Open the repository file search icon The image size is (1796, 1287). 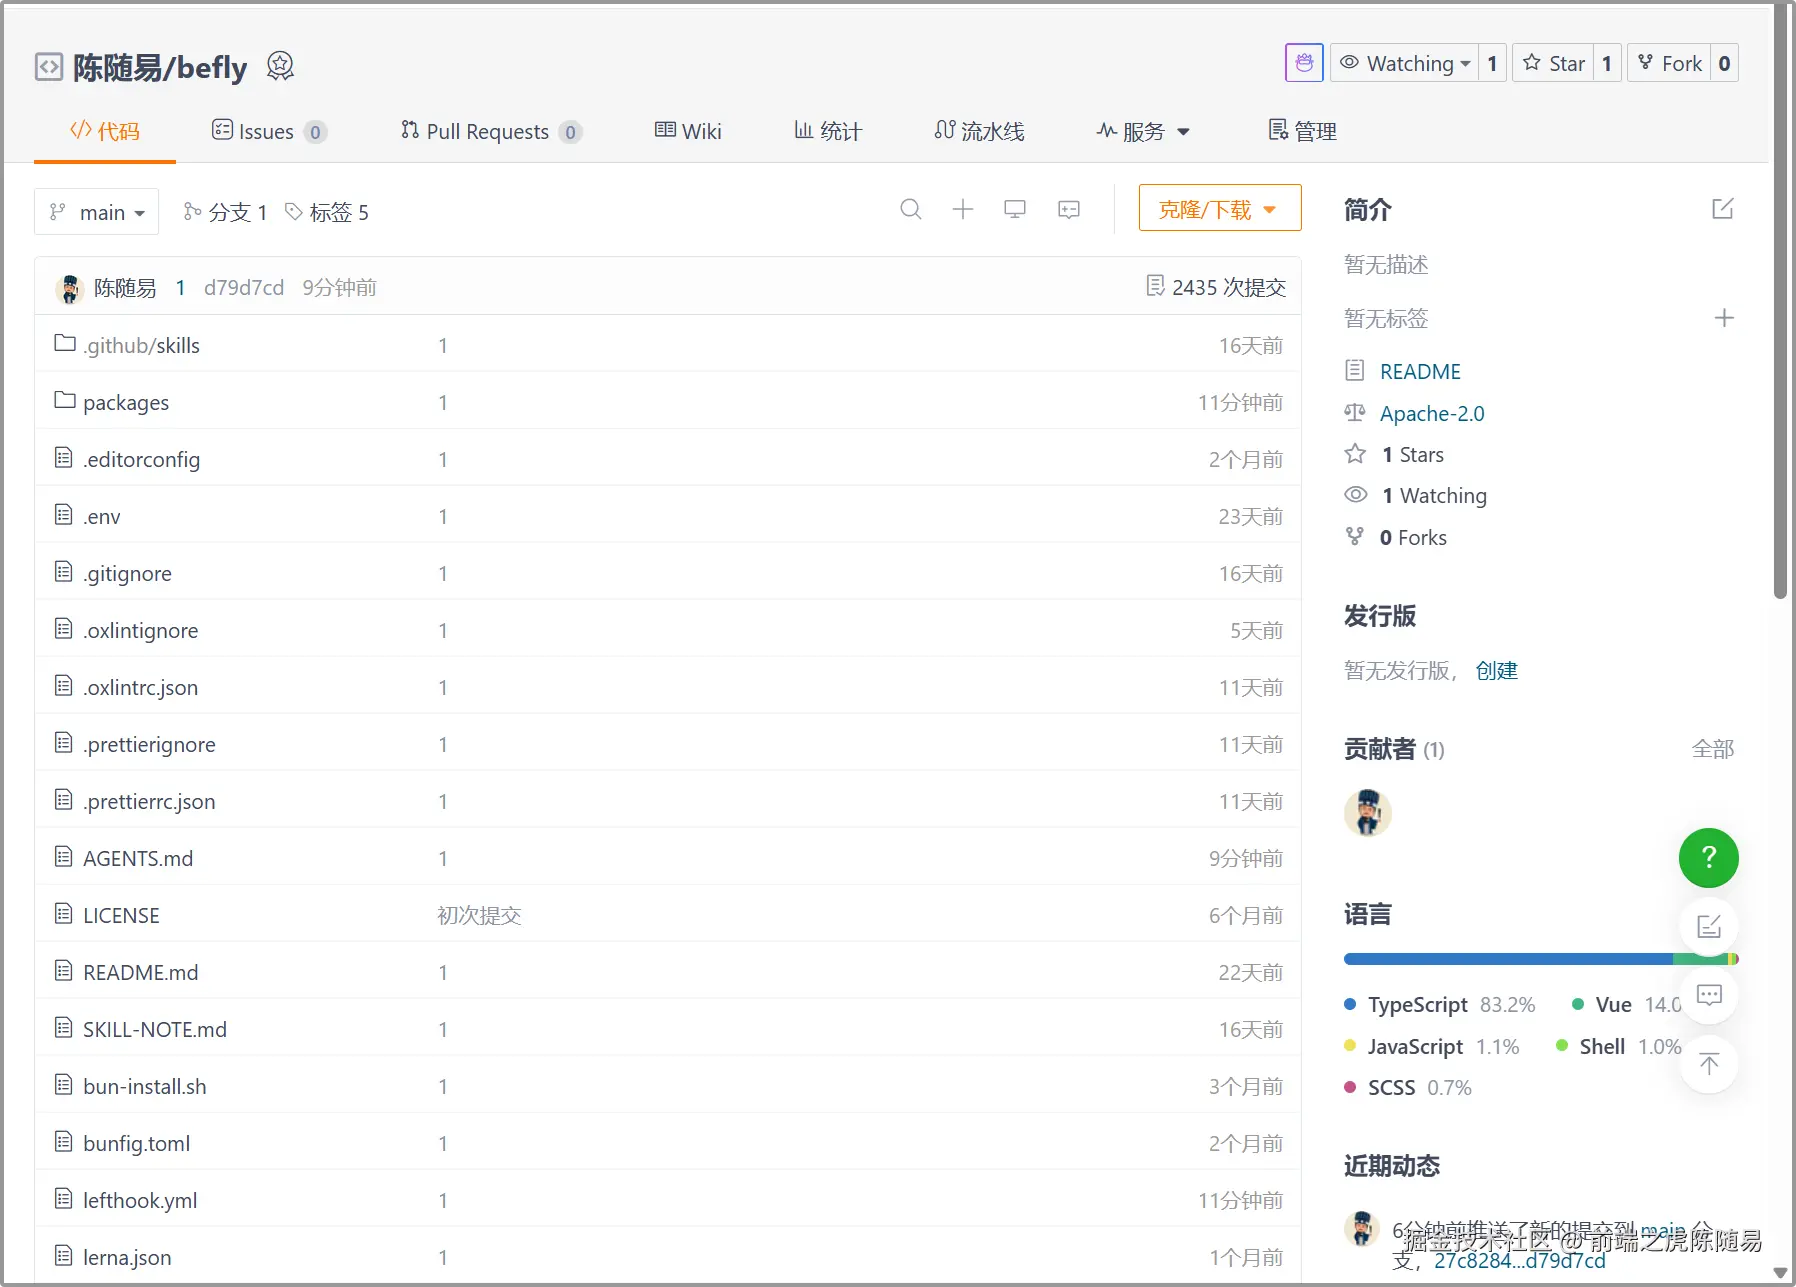coord(911,209)
